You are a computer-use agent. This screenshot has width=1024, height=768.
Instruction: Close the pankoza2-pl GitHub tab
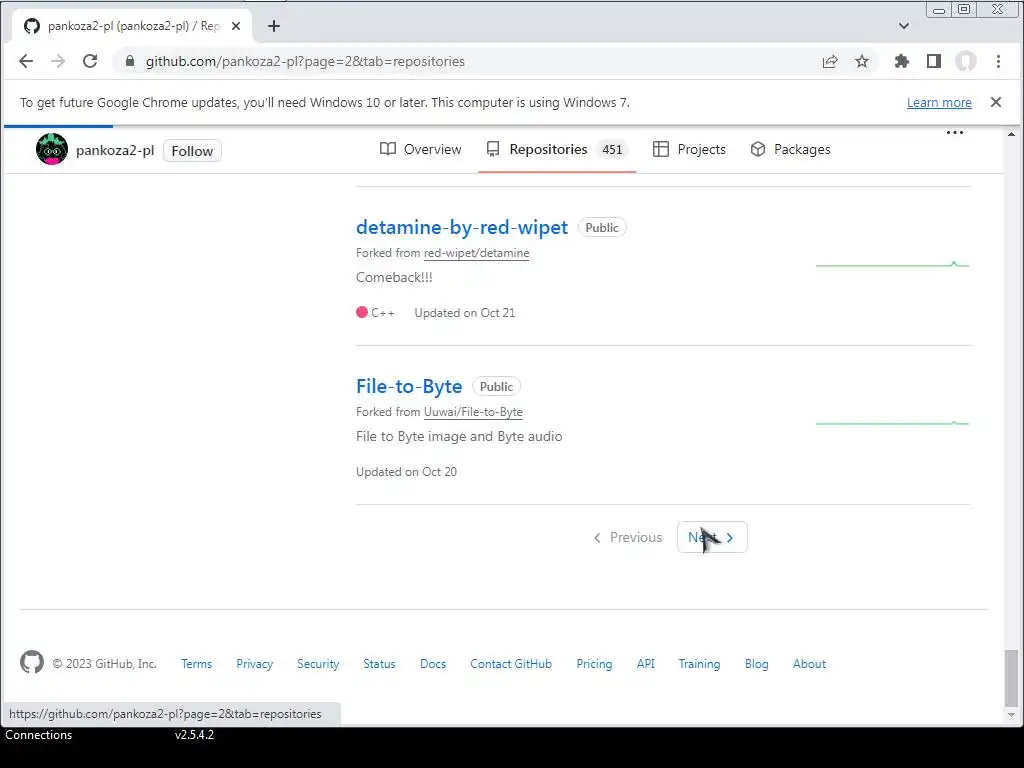coord(236,26)
